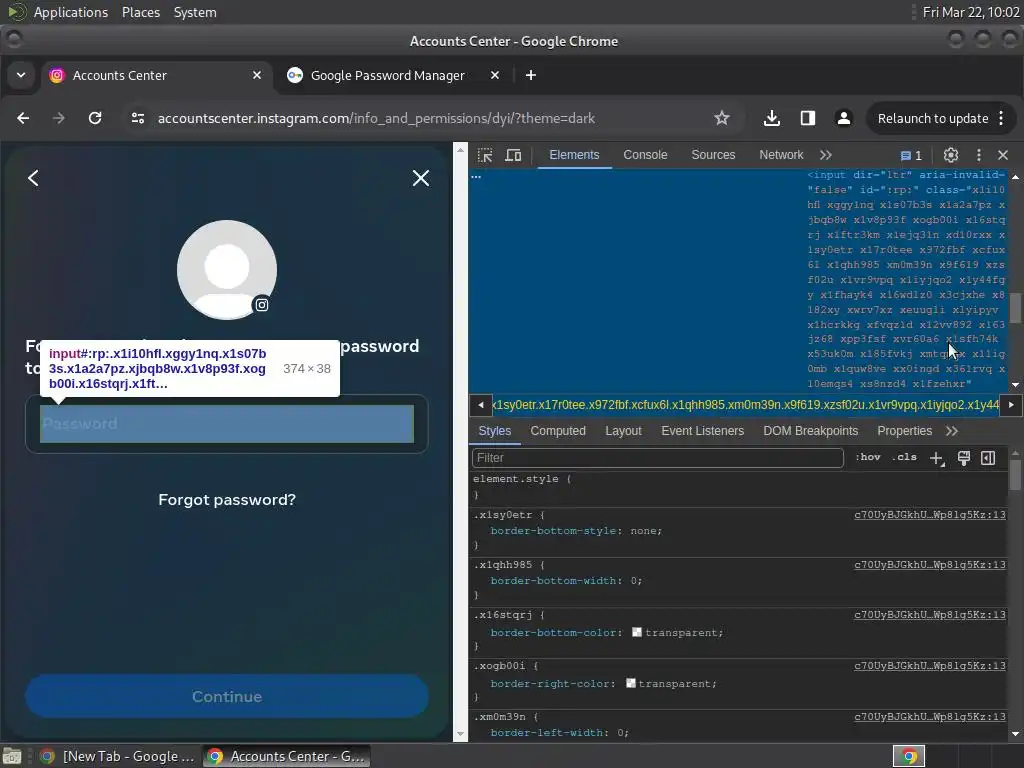
Task: Open the Properties tab
Action: [904, 431]
